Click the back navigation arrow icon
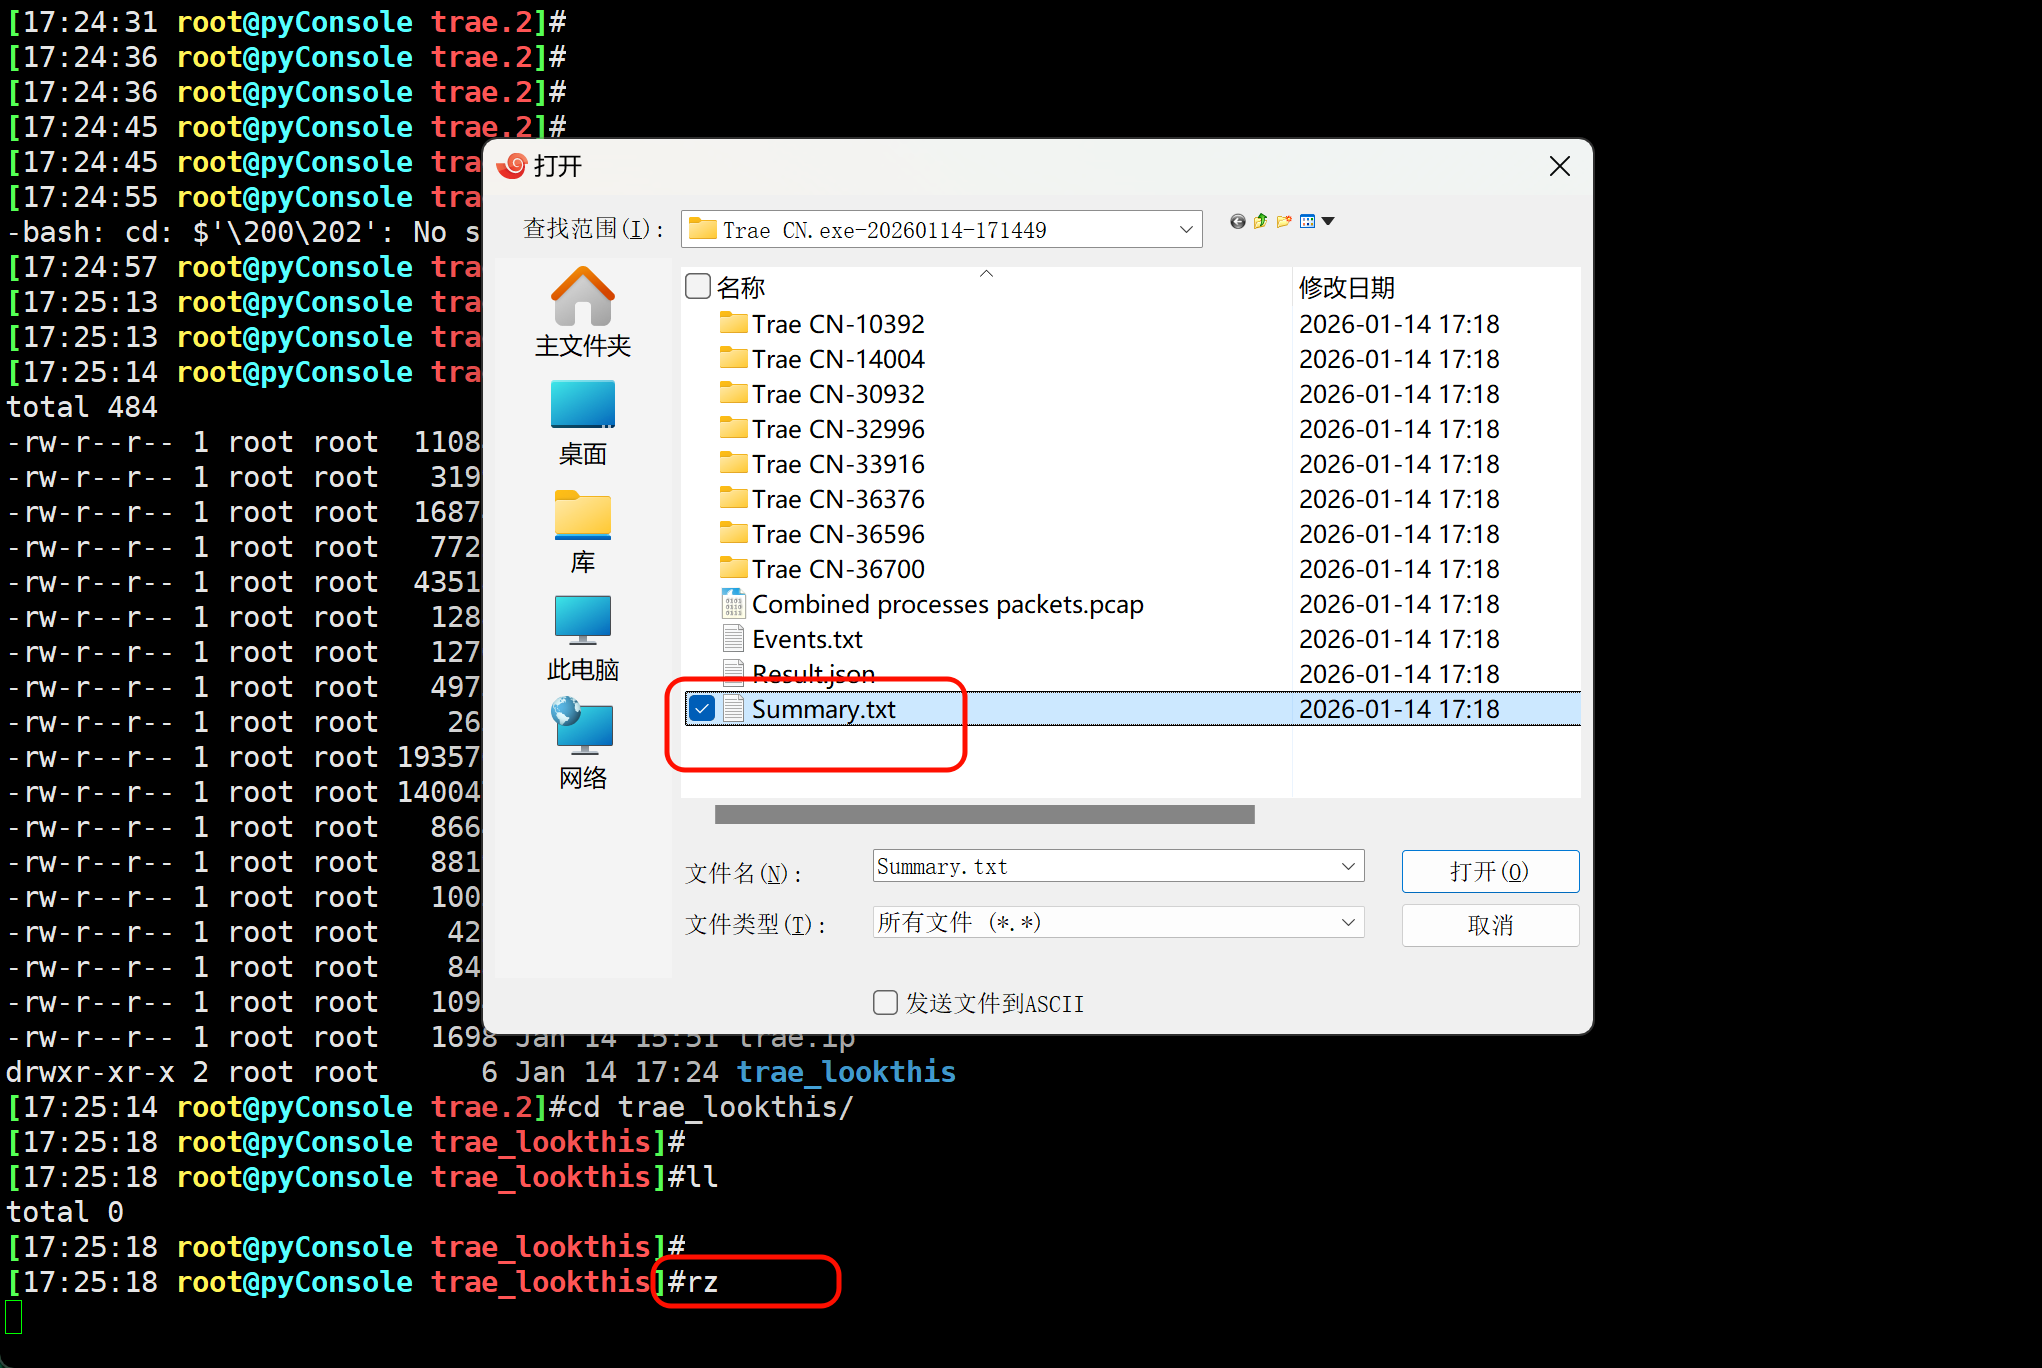 (x=1237, y=222)
